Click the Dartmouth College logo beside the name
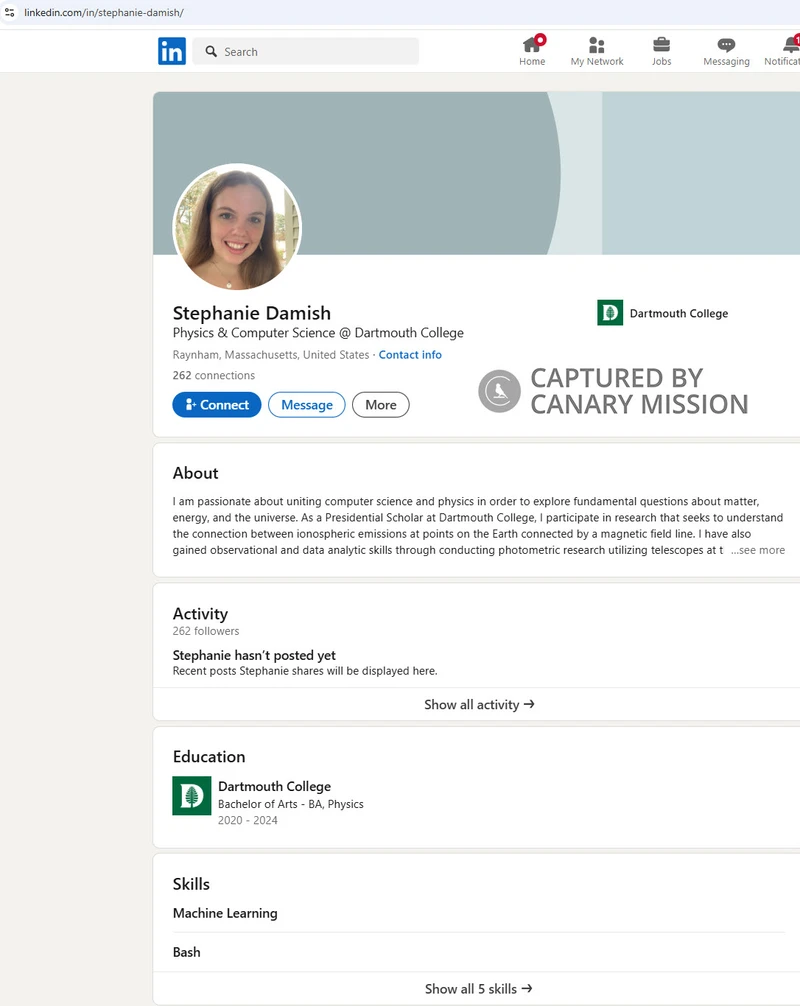 (610, 313)
